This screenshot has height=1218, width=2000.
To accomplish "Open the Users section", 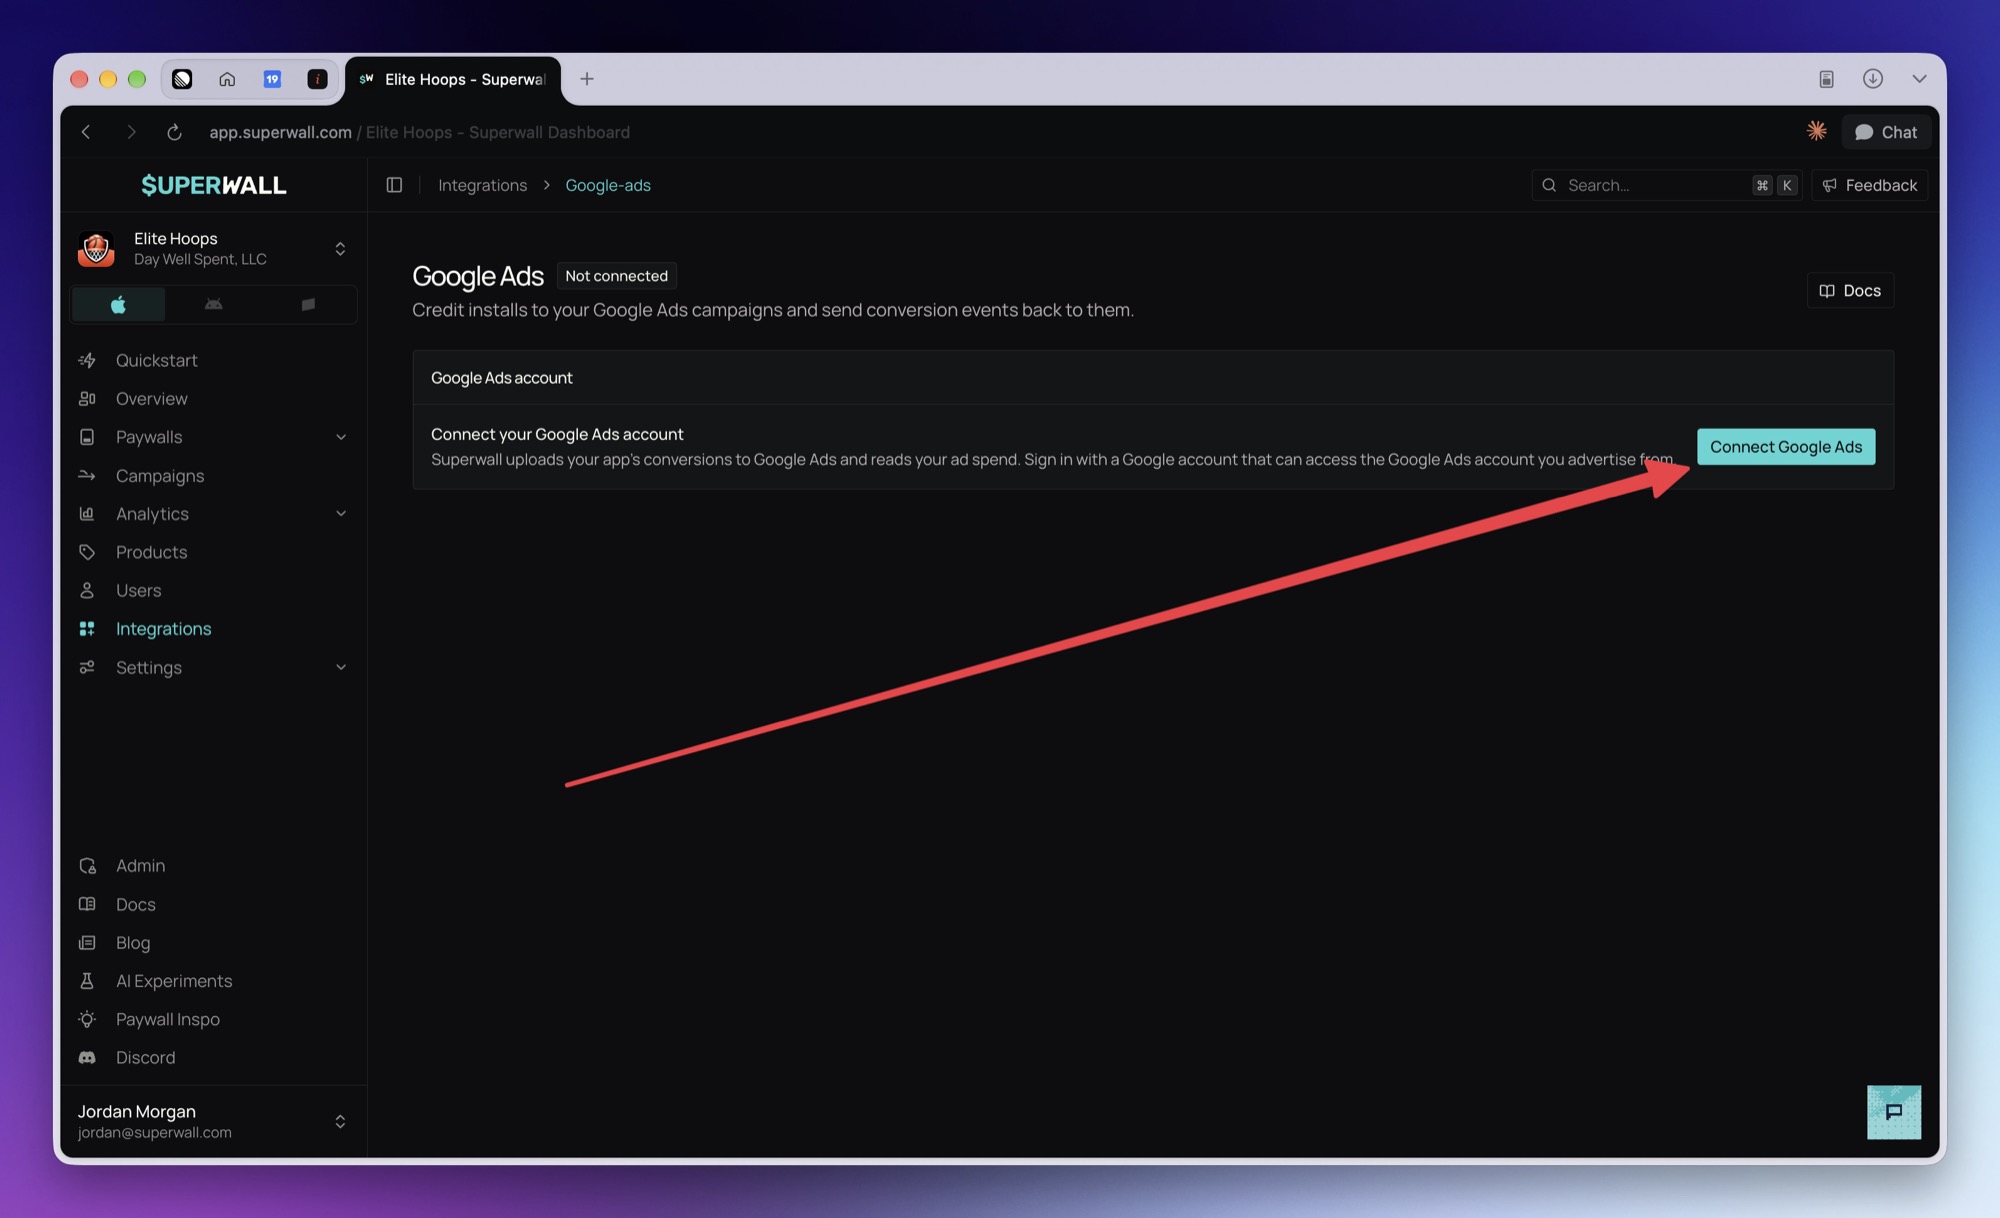I will [x=138, y=591].
